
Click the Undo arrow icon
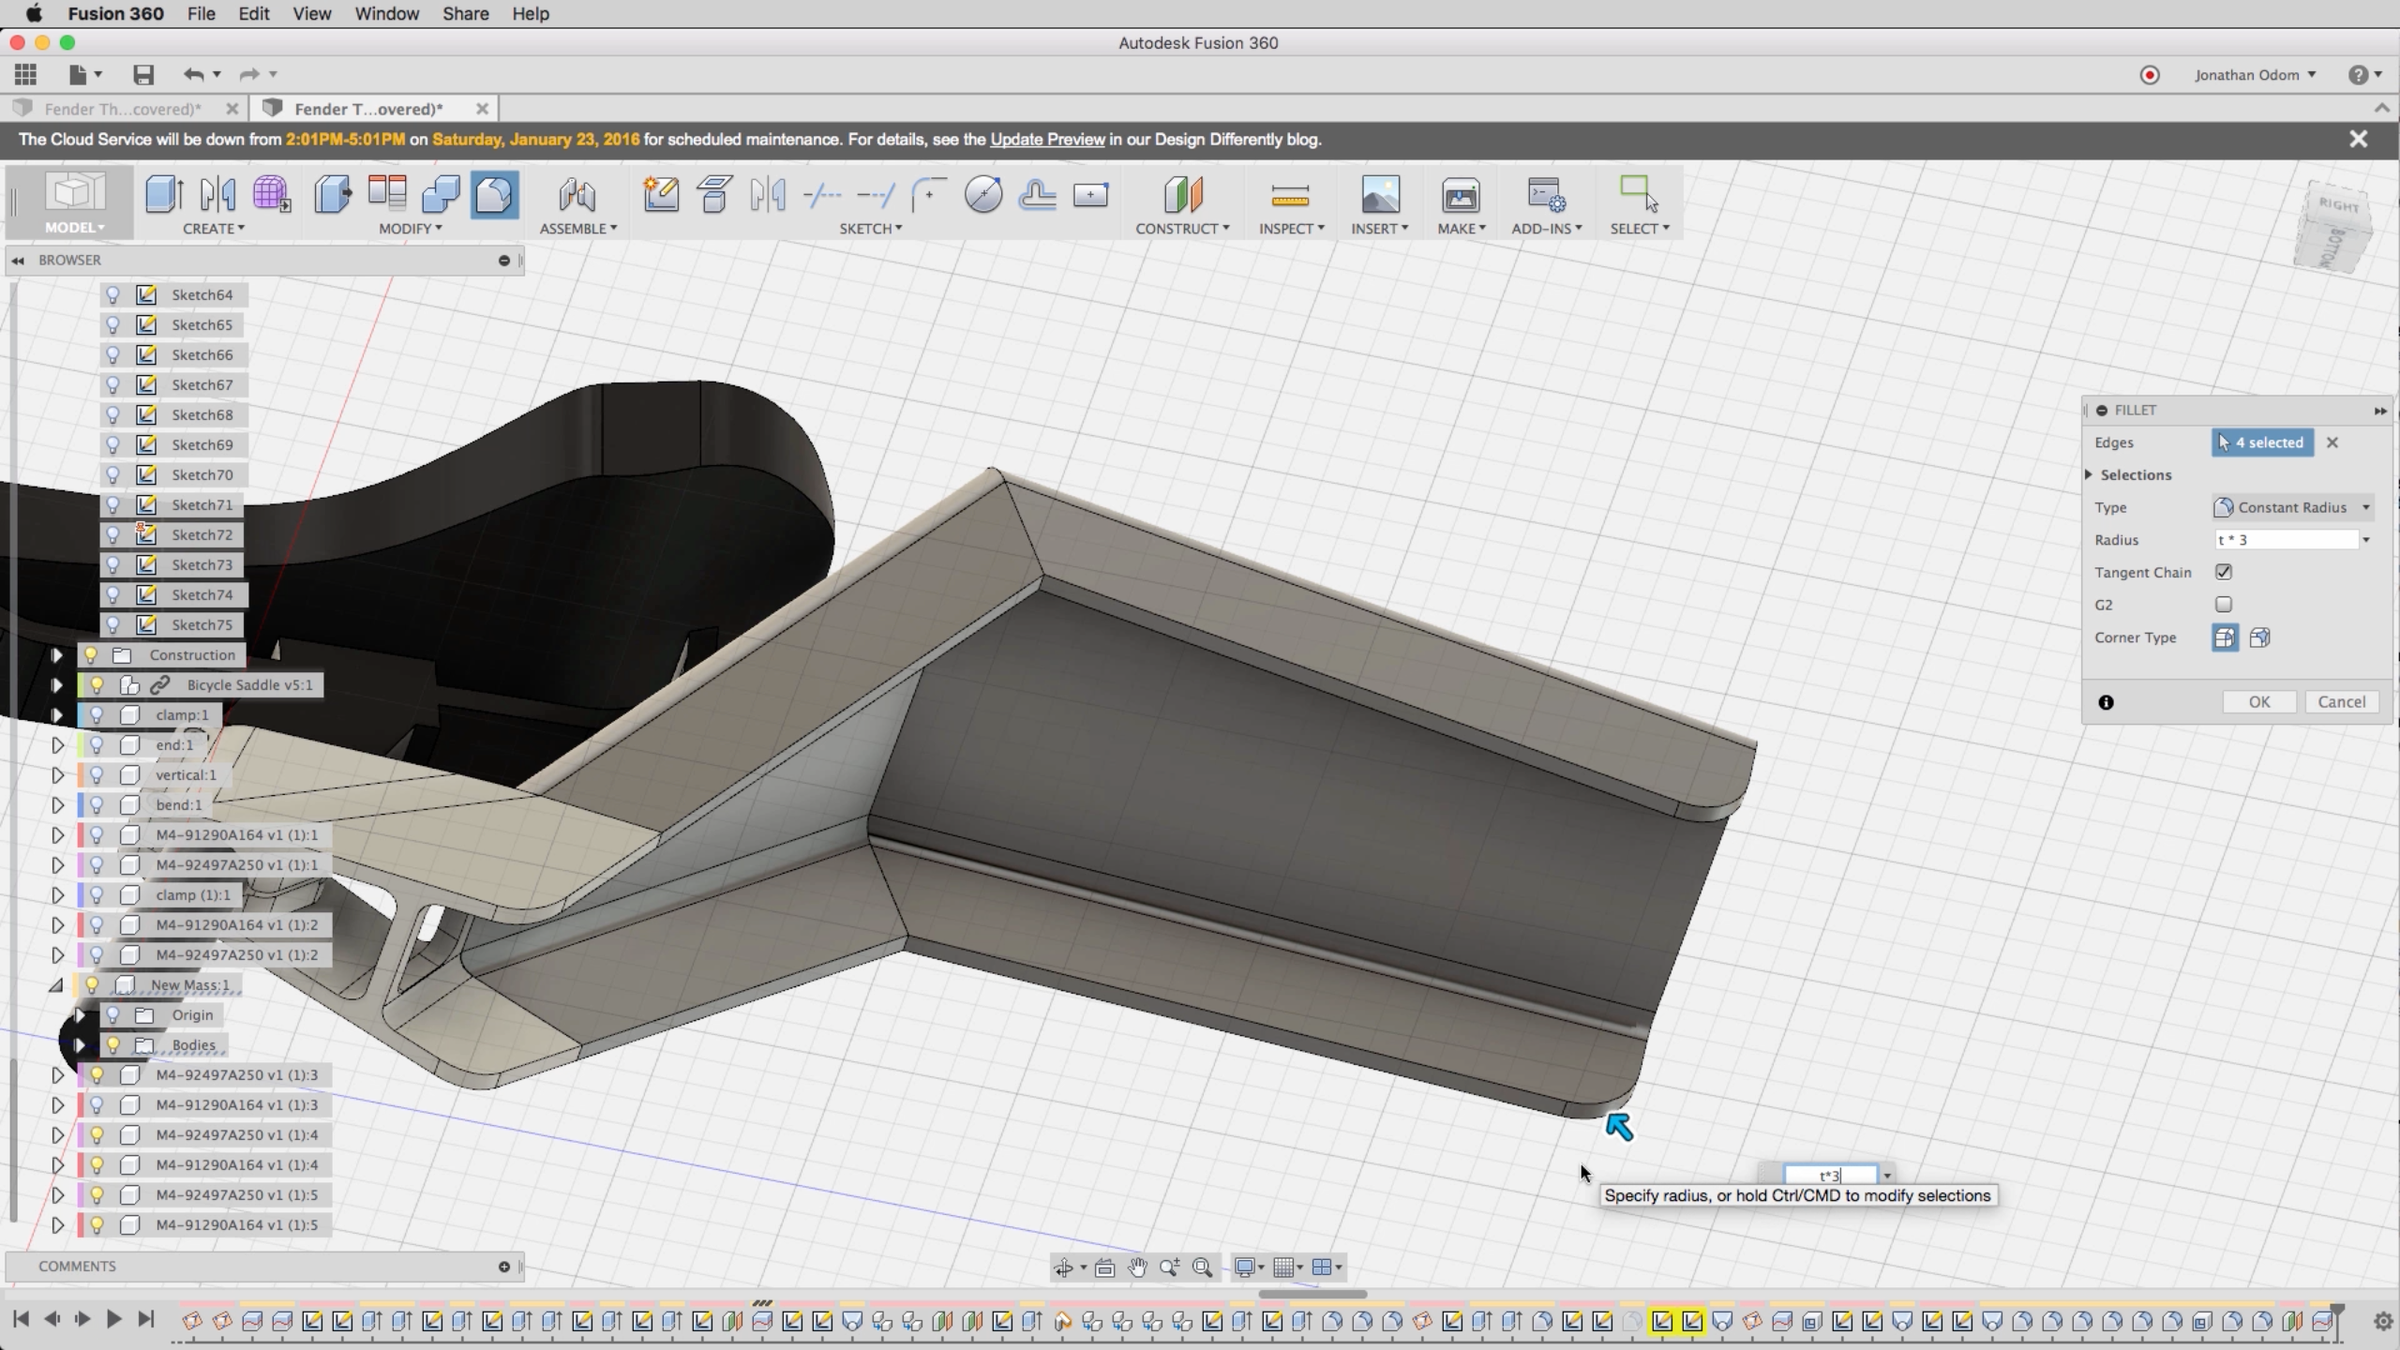point(193,75)
